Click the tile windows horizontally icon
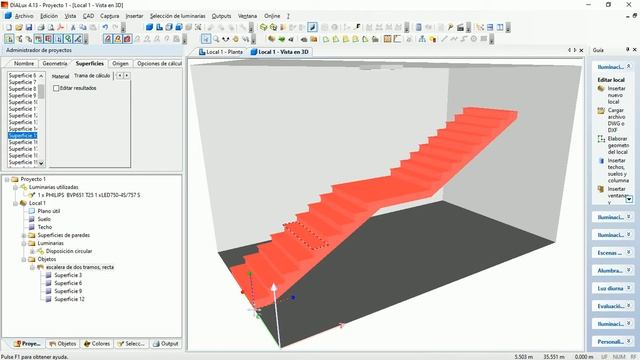The image size is (640, 360). click(490, 27)
